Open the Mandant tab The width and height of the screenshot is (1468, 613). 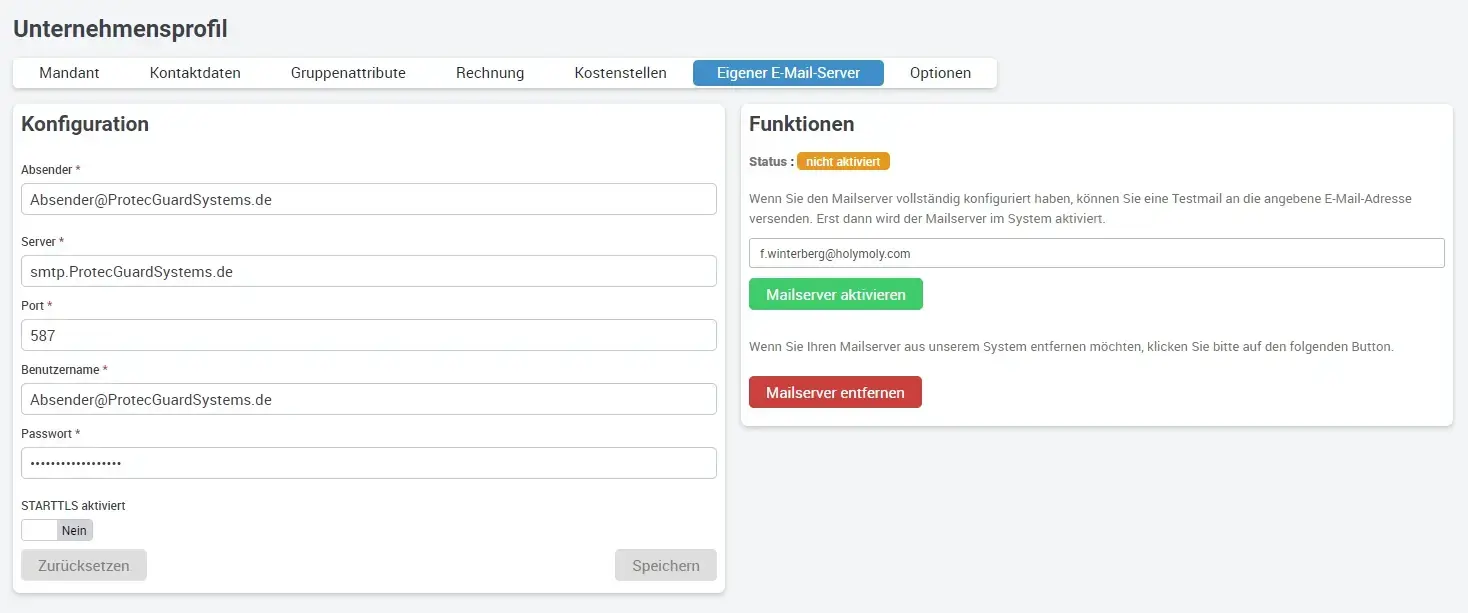pos(69,73)
